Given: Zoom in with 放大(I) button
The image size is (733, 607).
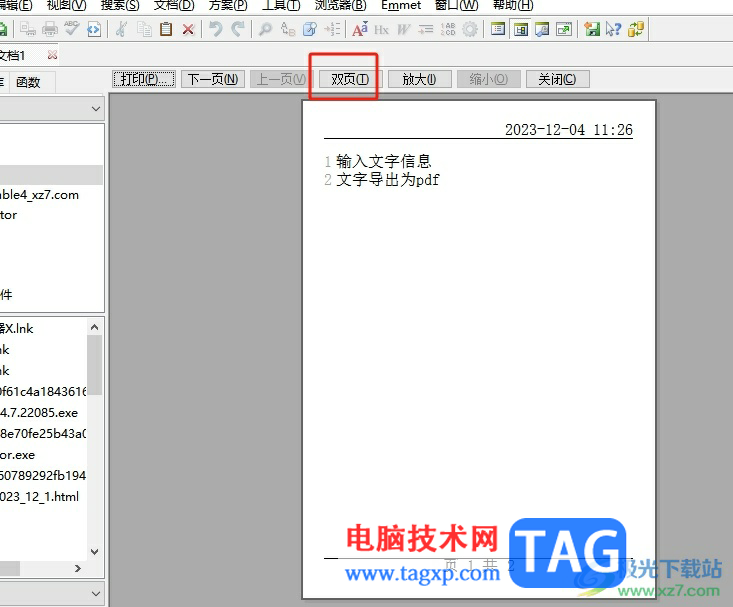Looking at the screenshot, I should click(419, 79).
